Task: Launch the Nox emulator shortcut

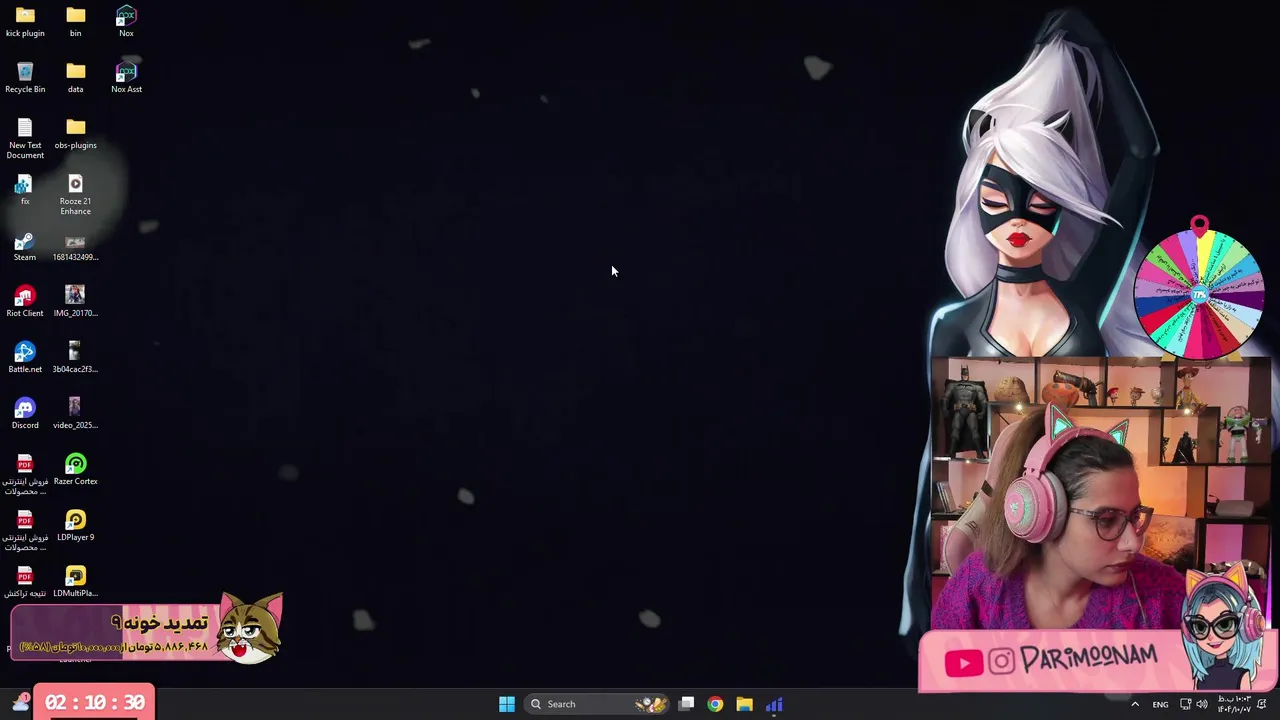Action: 126,22
